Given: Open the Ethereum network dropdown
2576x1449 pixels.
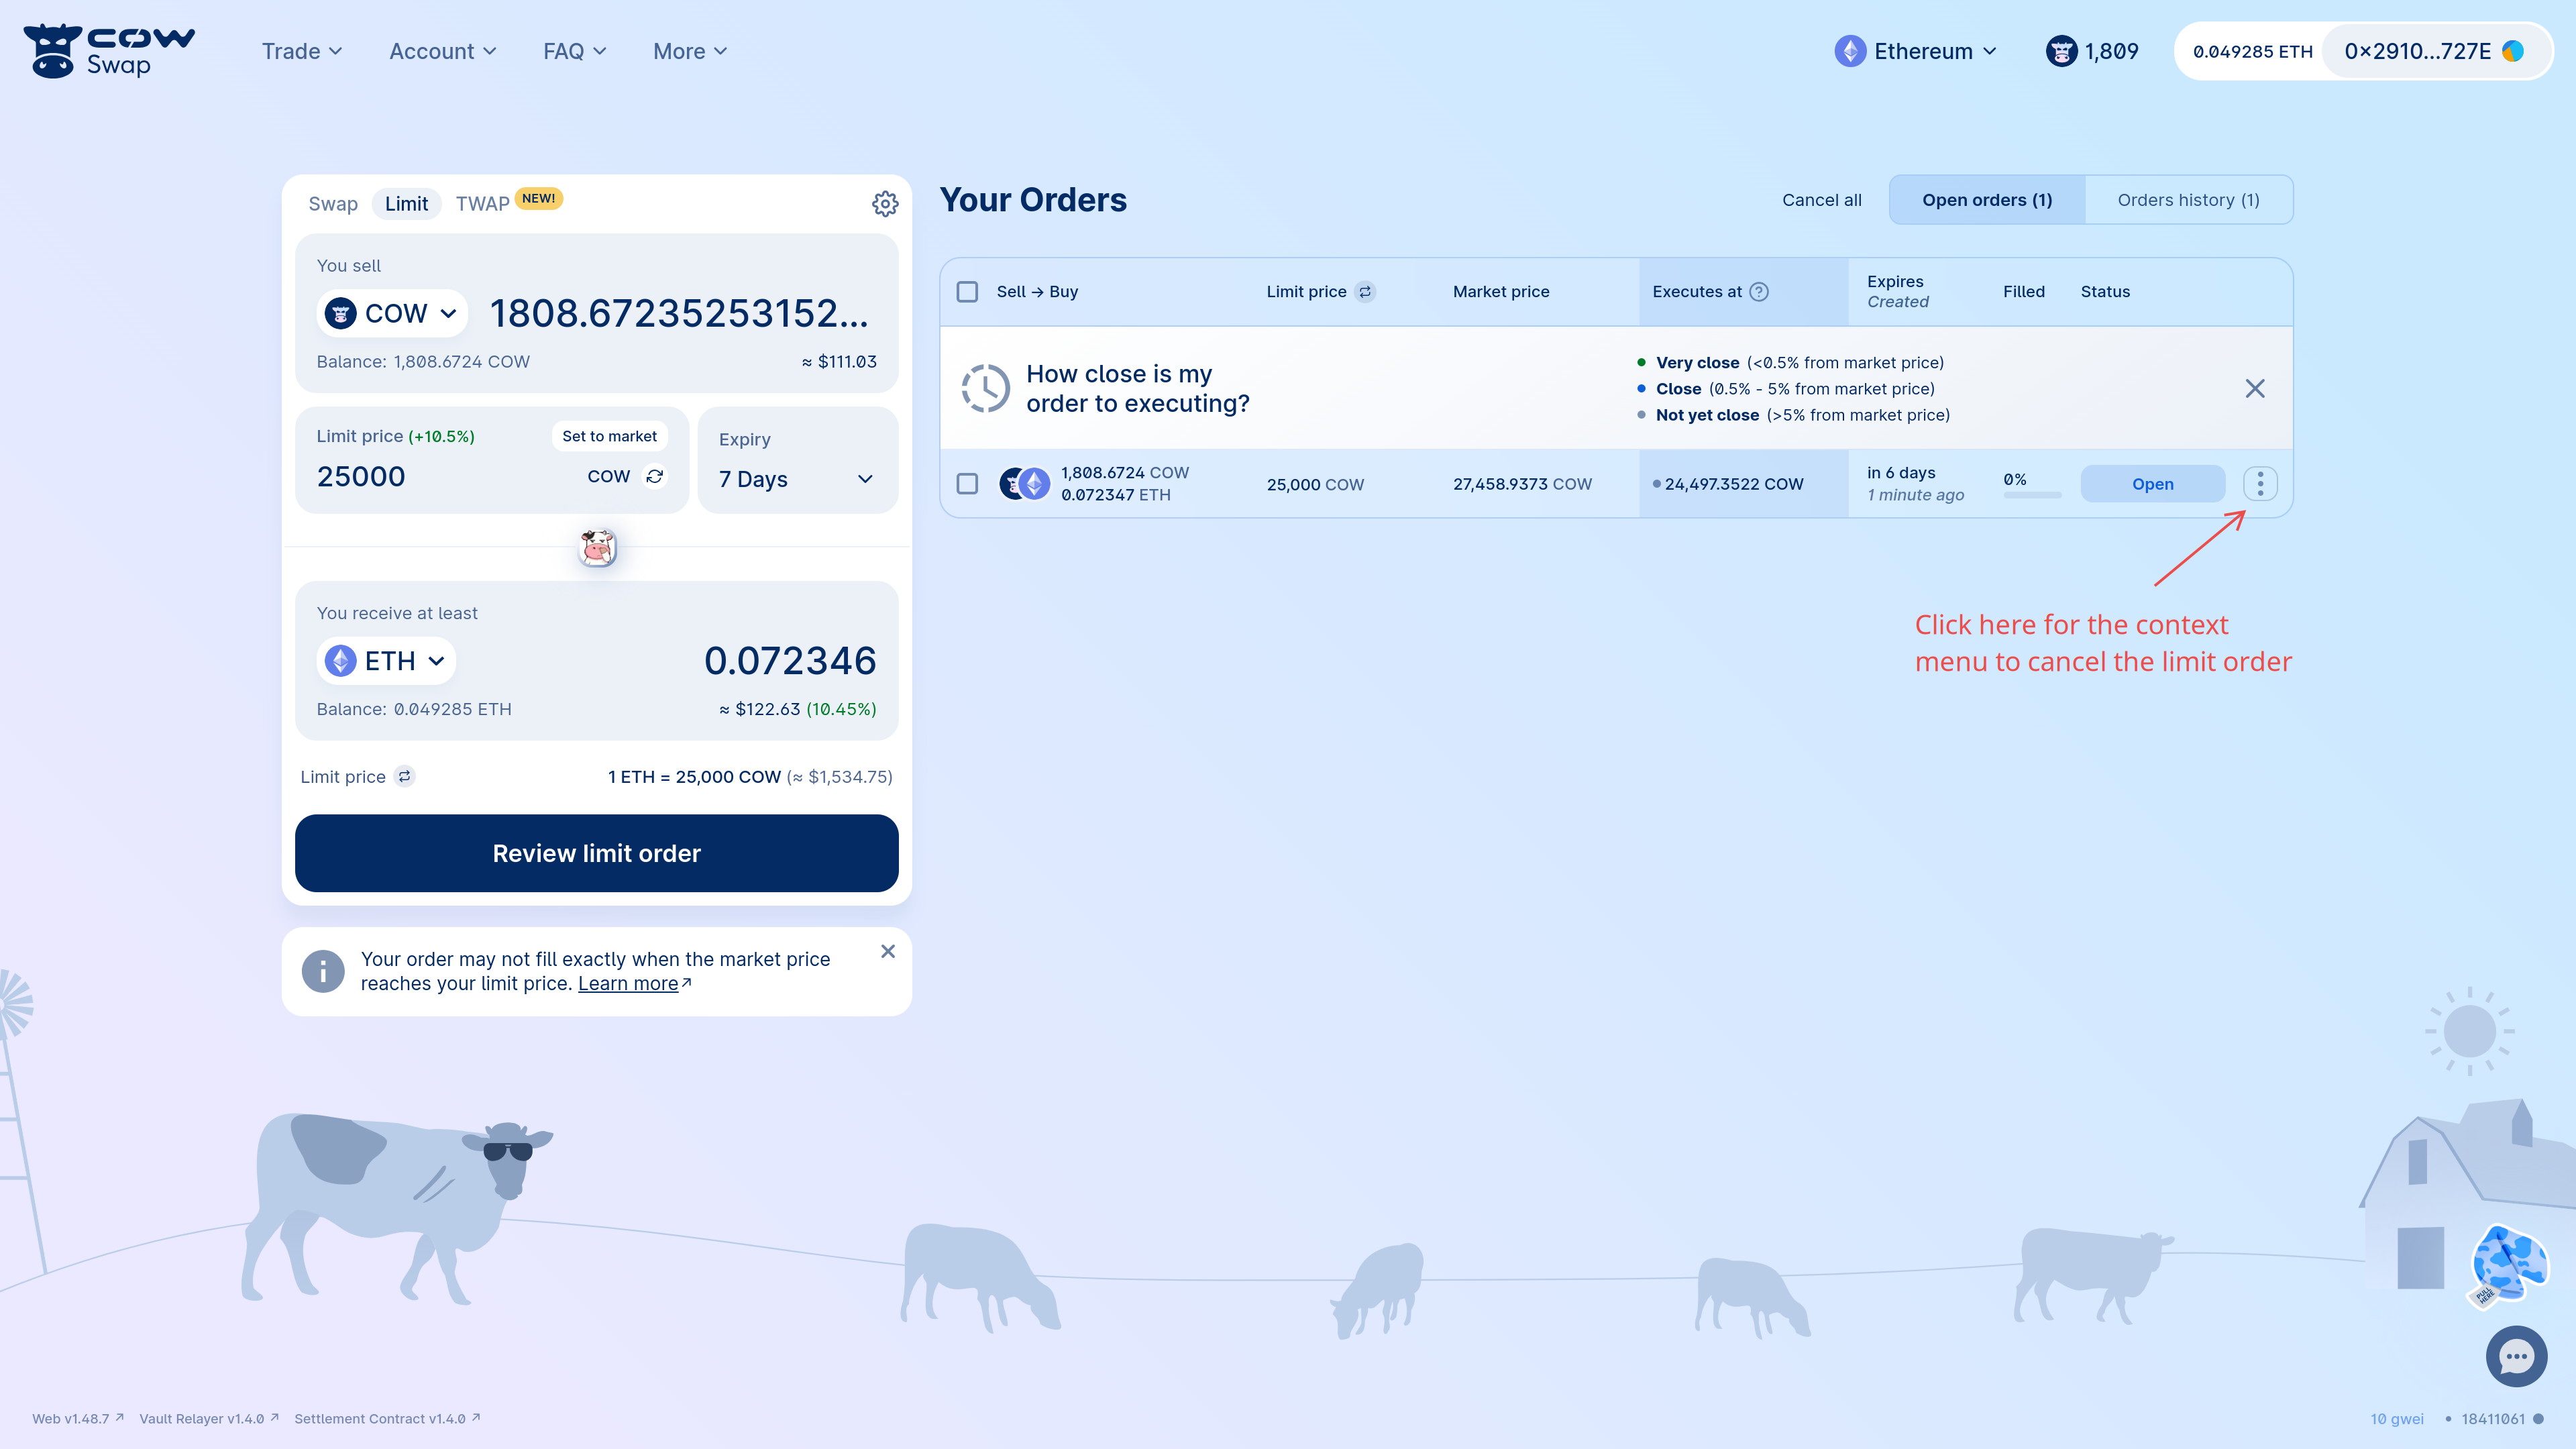Looking at the screenshot, I should click(x=1916, y=51).
